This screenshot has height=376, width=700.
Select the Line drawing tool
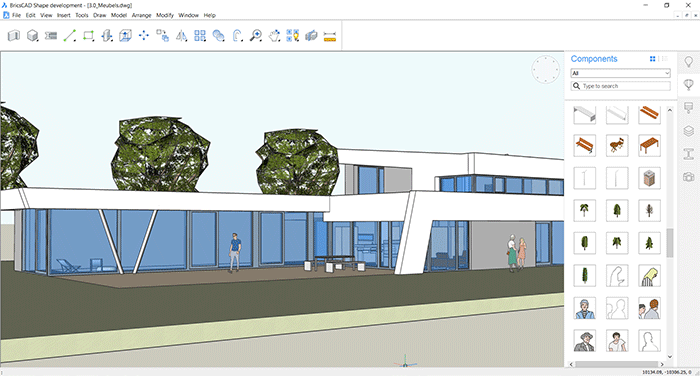pos(69,35)
